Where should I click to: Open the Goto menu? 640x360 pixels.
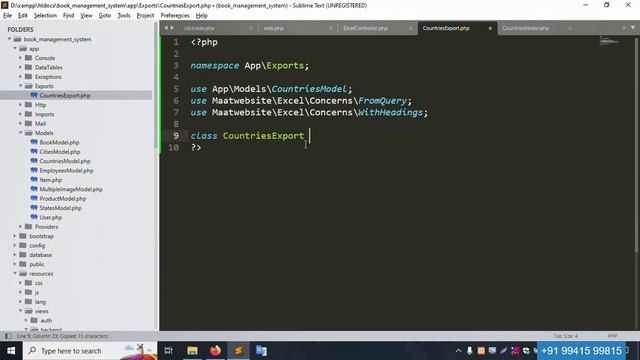pos(104,16)
